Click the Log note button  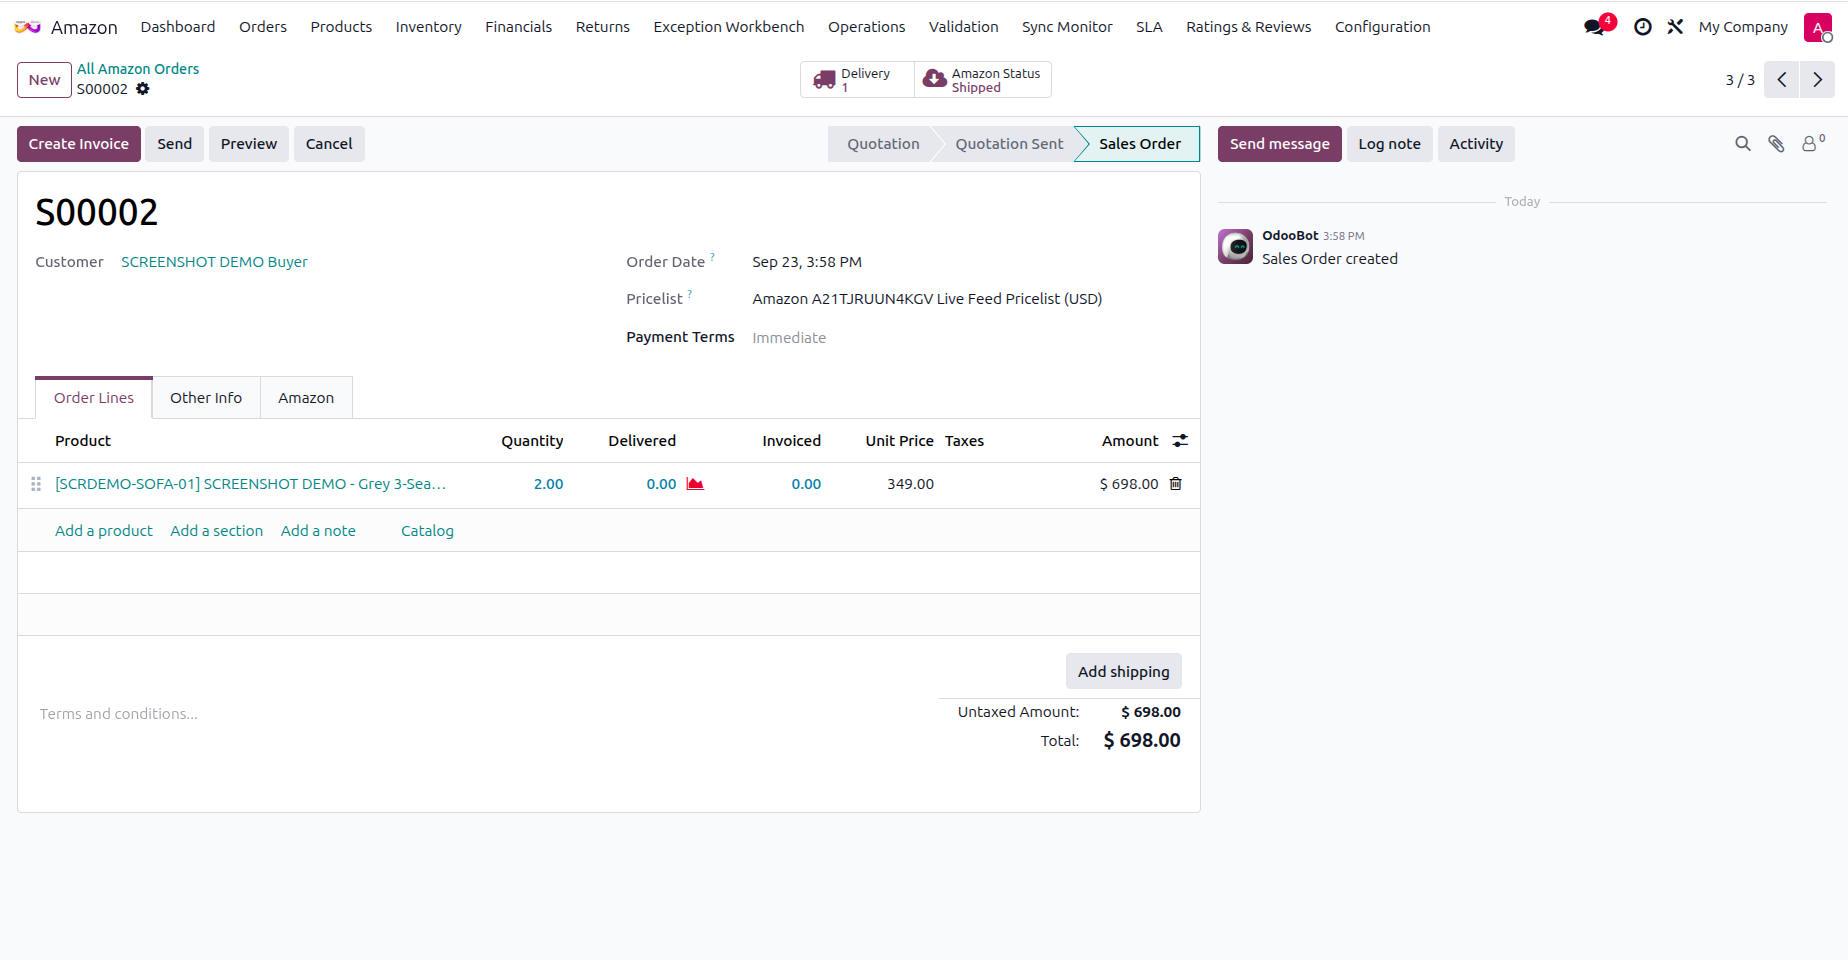(x=1389, y=144)
